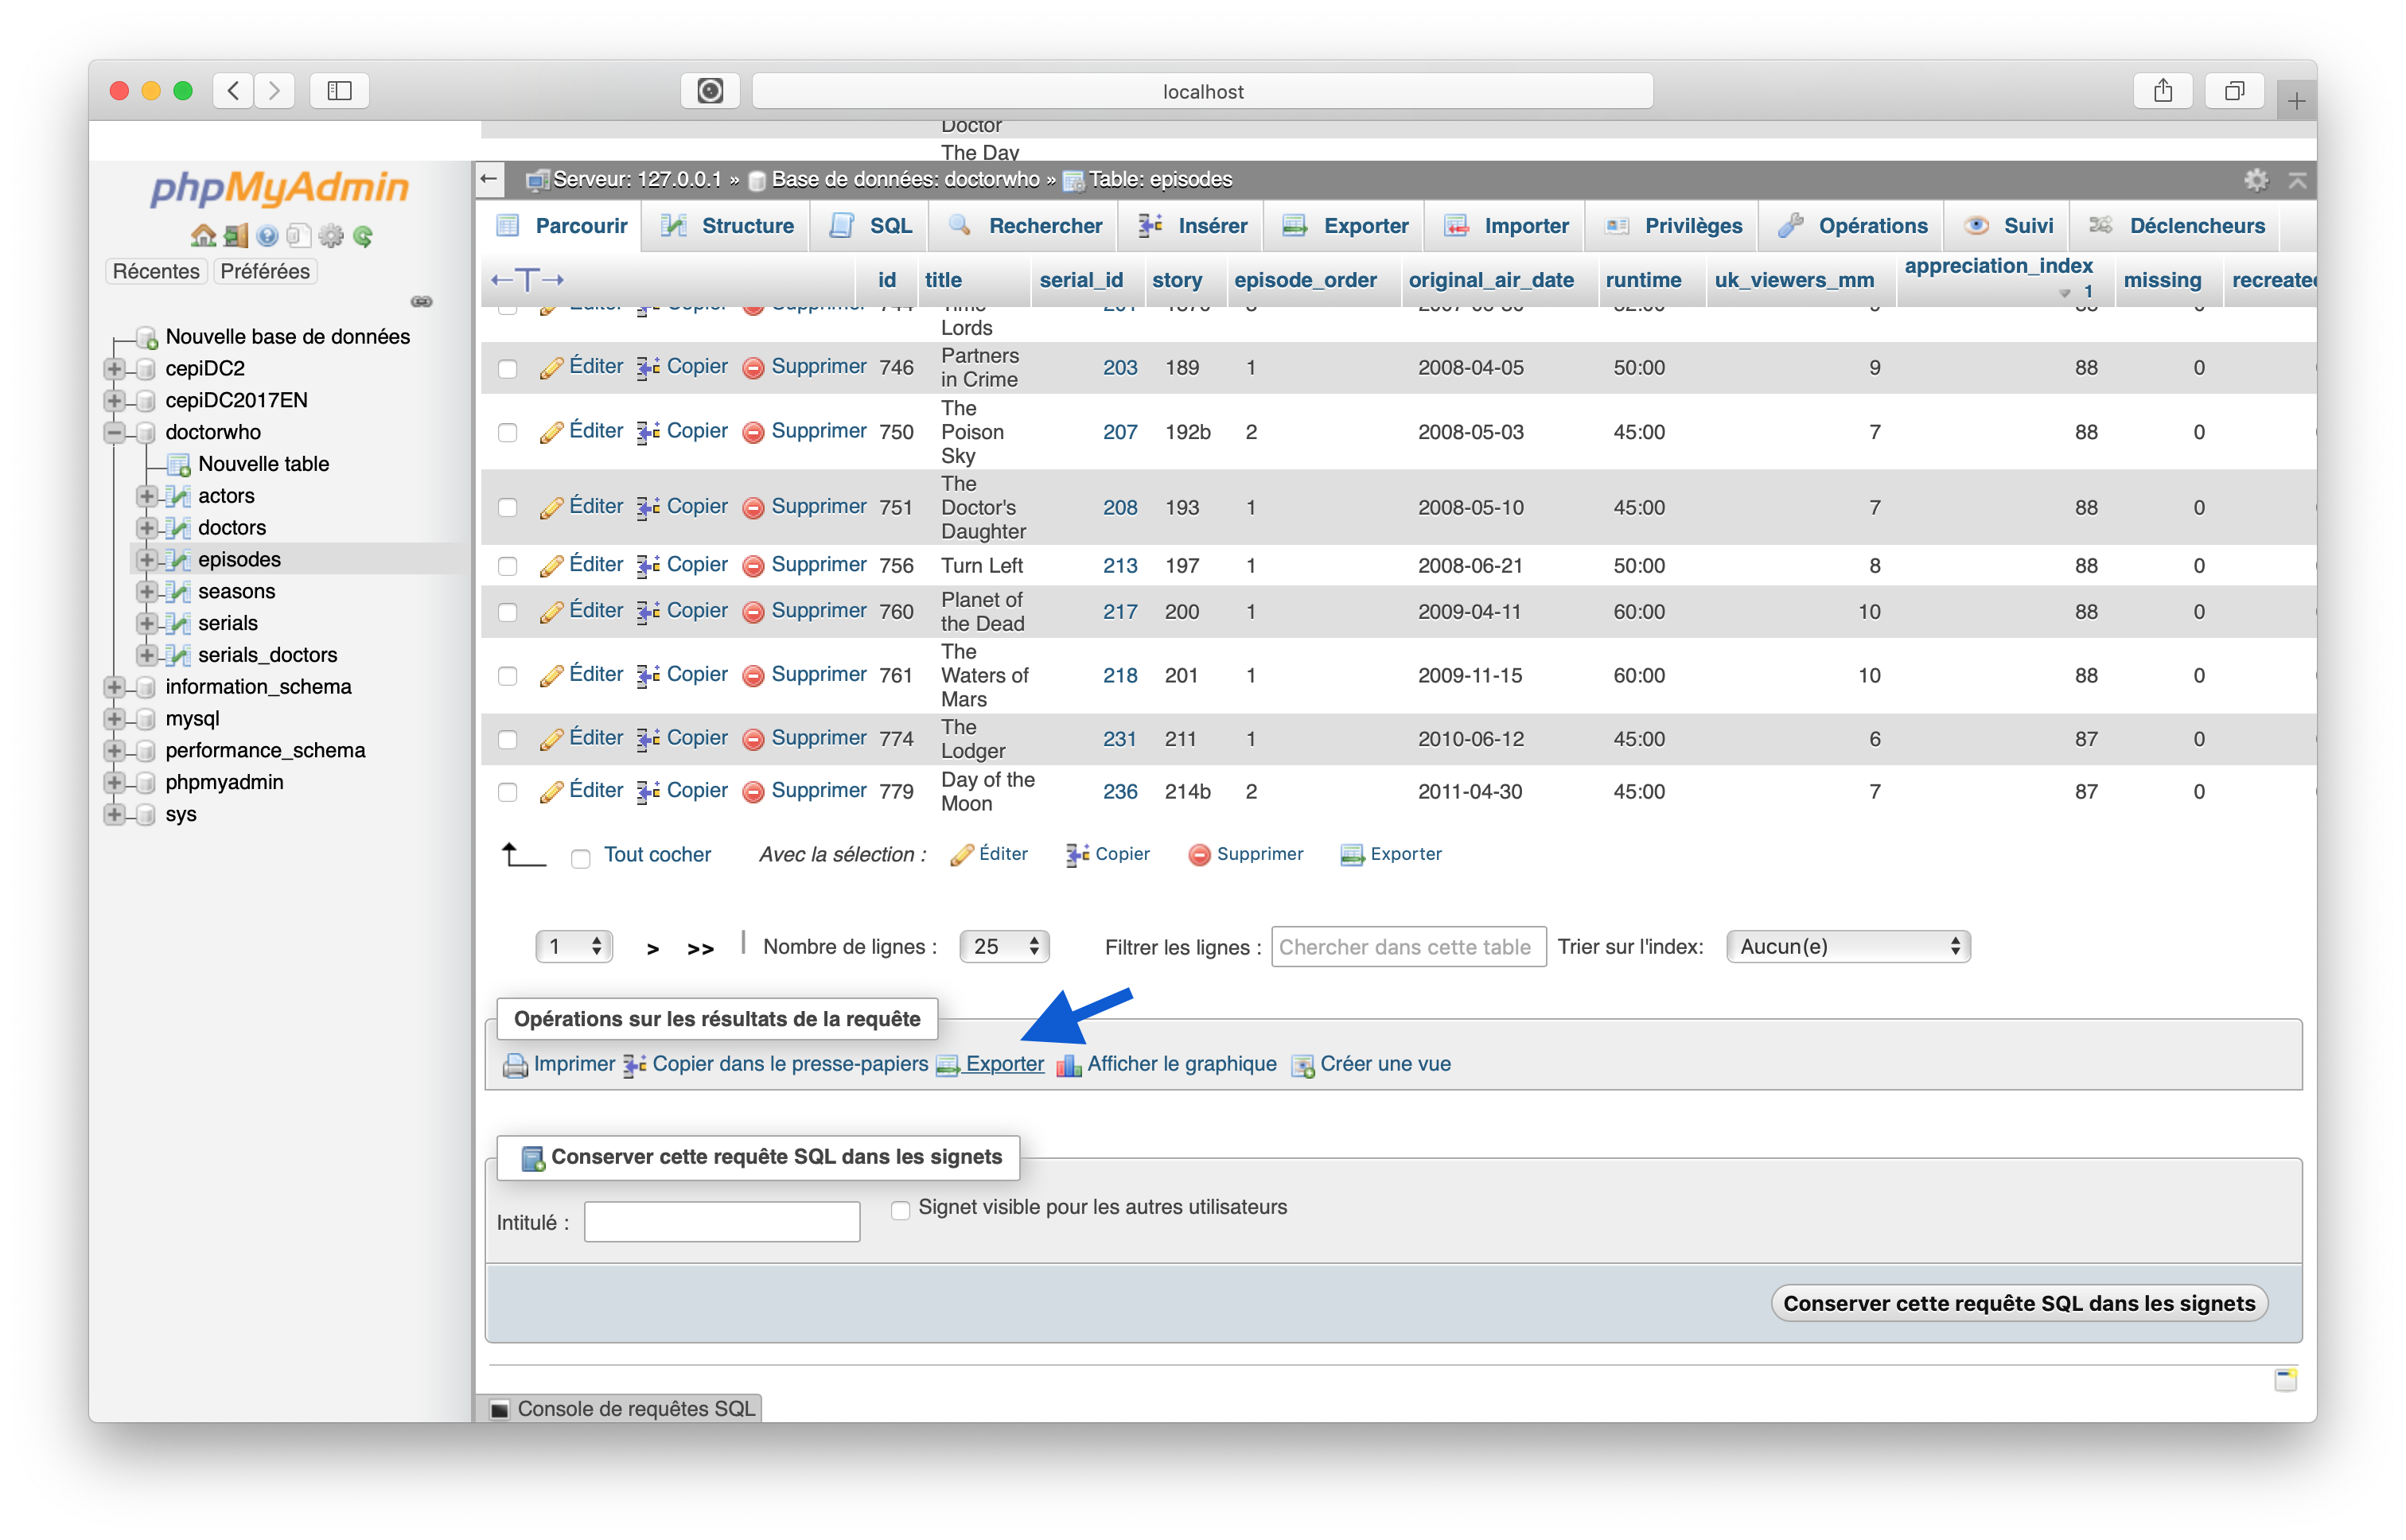Click Préférées button in sidebar
2406x1540 pixels.
point(265,271)
